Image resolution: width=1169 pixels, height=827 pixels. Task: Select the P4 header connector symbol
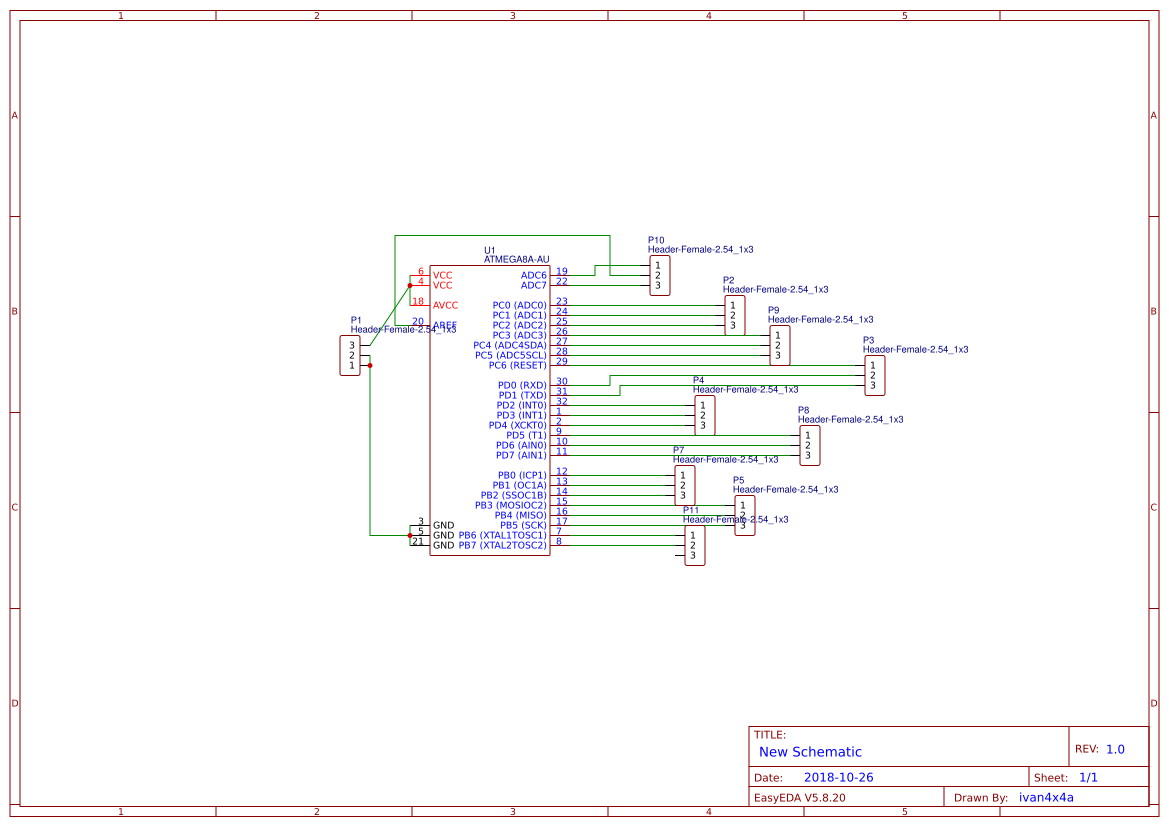[705, 415]
